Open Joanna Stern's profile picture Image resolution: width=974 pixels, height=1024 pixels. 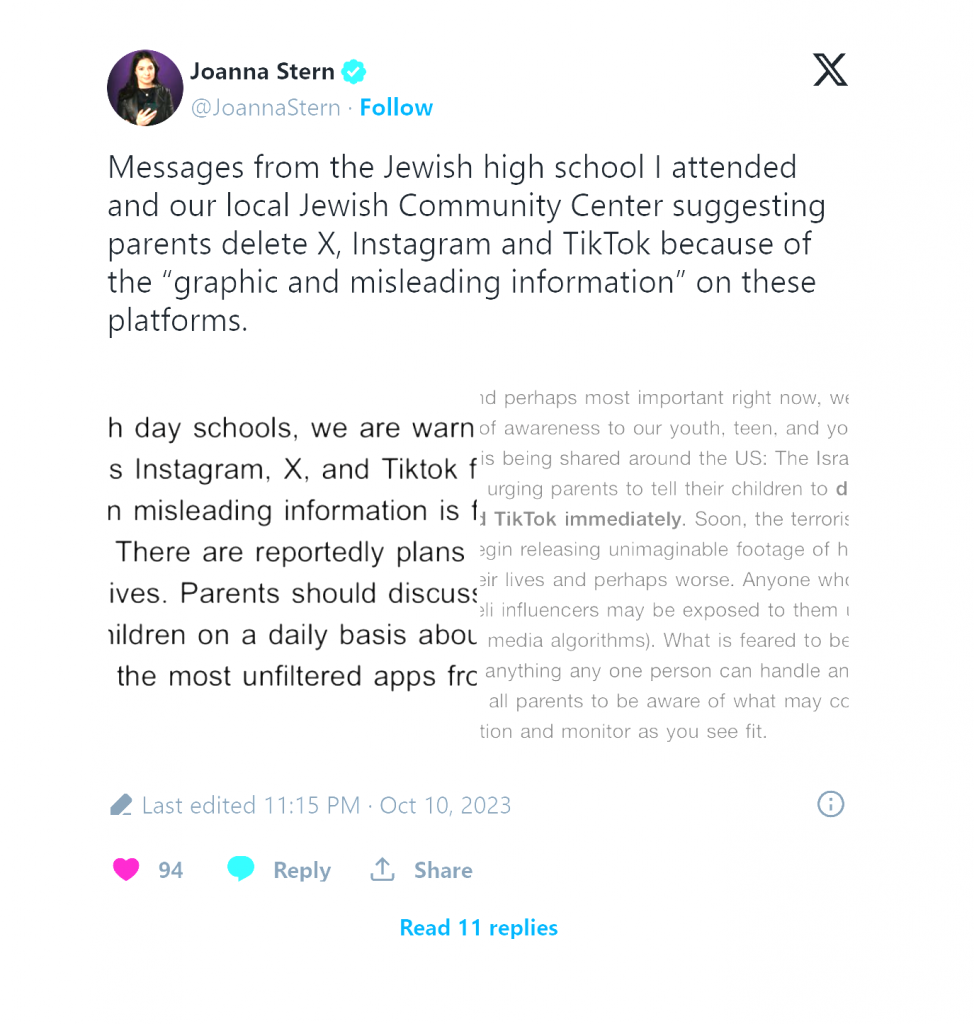pos(145,88)
